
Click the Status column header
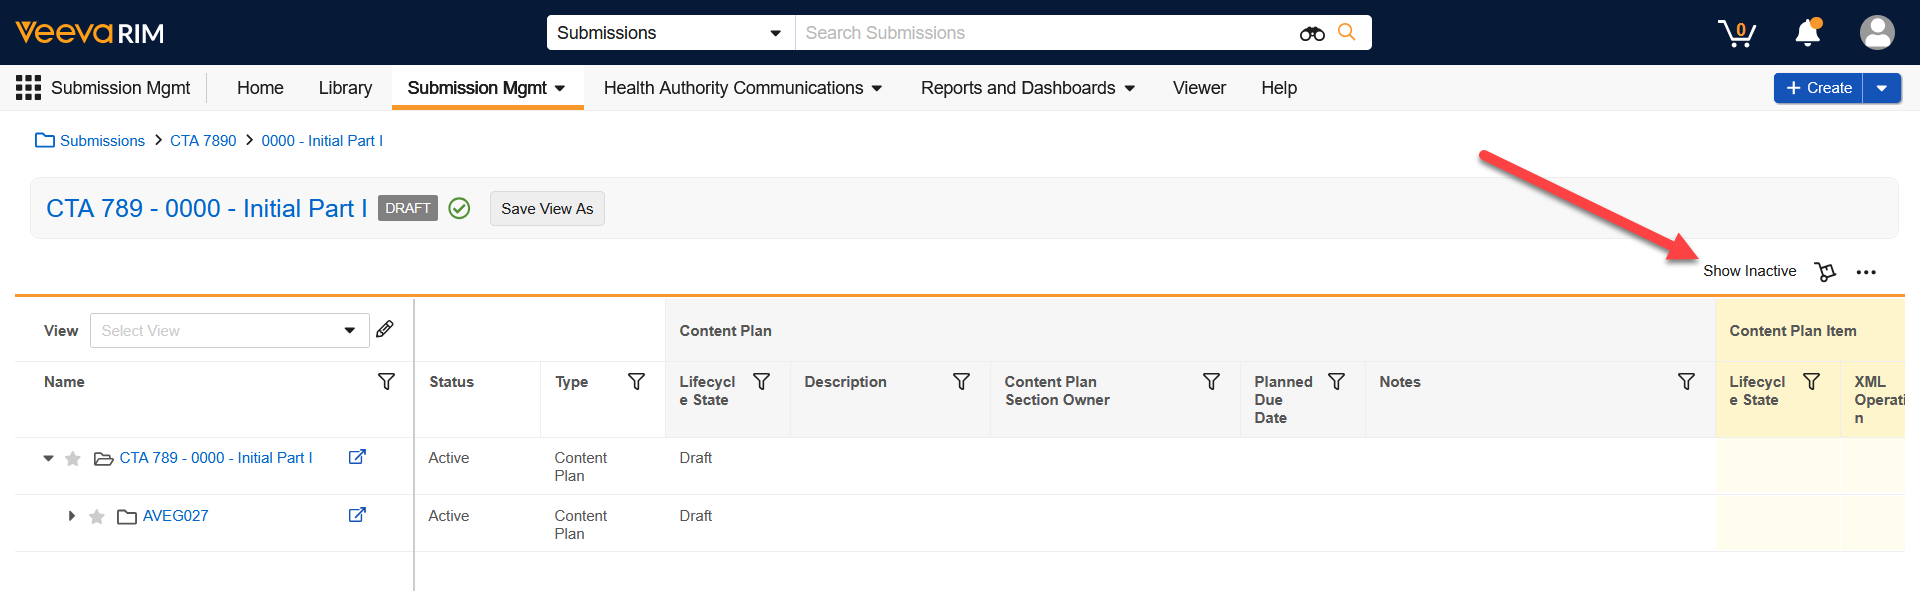pyautogui.click(x=451, y=382)
